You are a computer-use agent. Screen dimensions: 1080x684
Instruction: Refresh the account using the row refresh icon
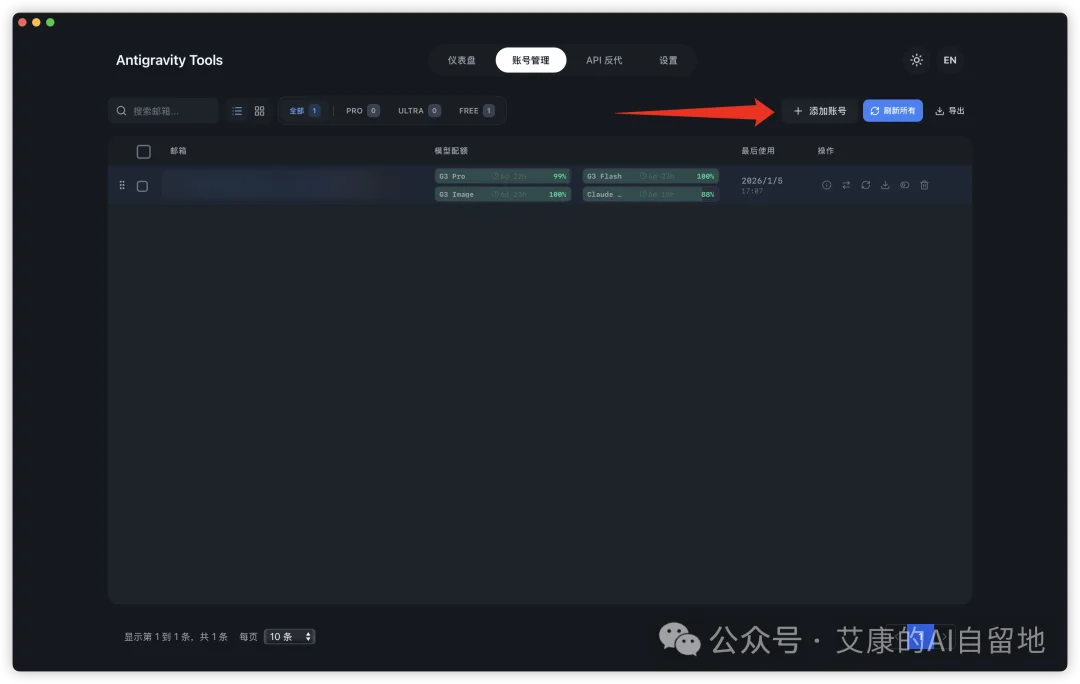866,185
